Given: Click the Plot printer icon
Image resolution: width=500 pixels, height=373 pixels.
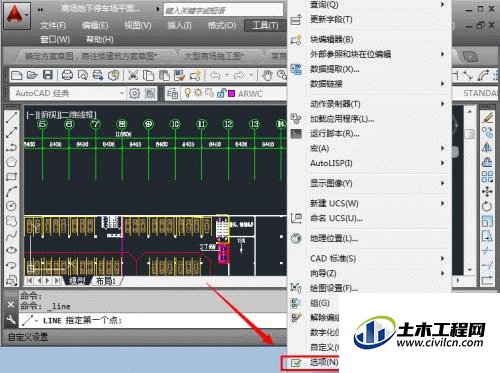Looking at the screenshot, I should 67,75.
